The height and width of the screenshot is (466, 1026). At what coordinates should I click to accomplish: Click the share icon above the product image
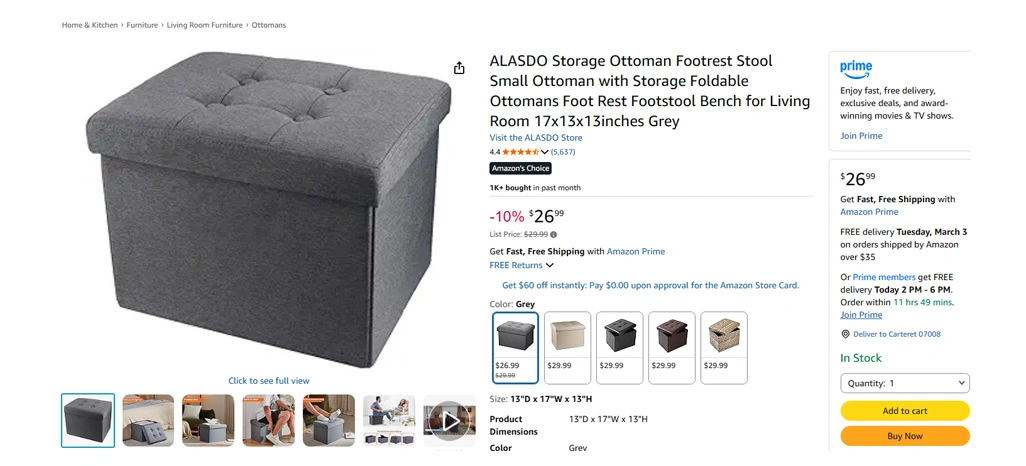(459, 68)
